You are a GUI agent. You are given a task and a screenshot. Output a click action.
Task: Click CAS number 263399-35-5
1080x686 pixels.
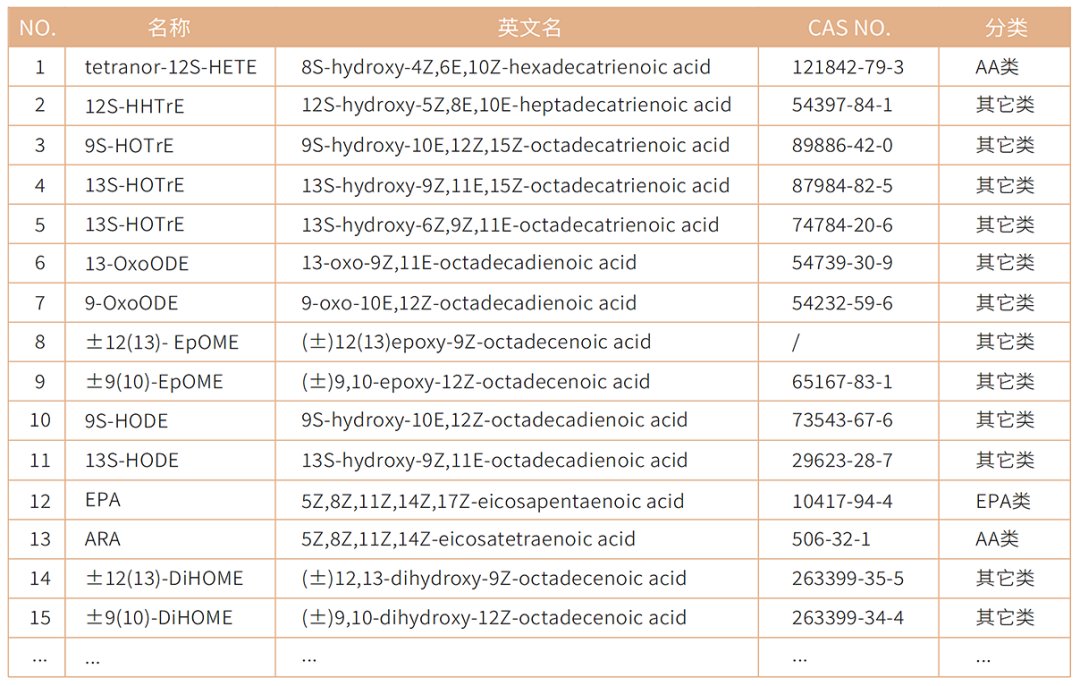pos(847,579)
